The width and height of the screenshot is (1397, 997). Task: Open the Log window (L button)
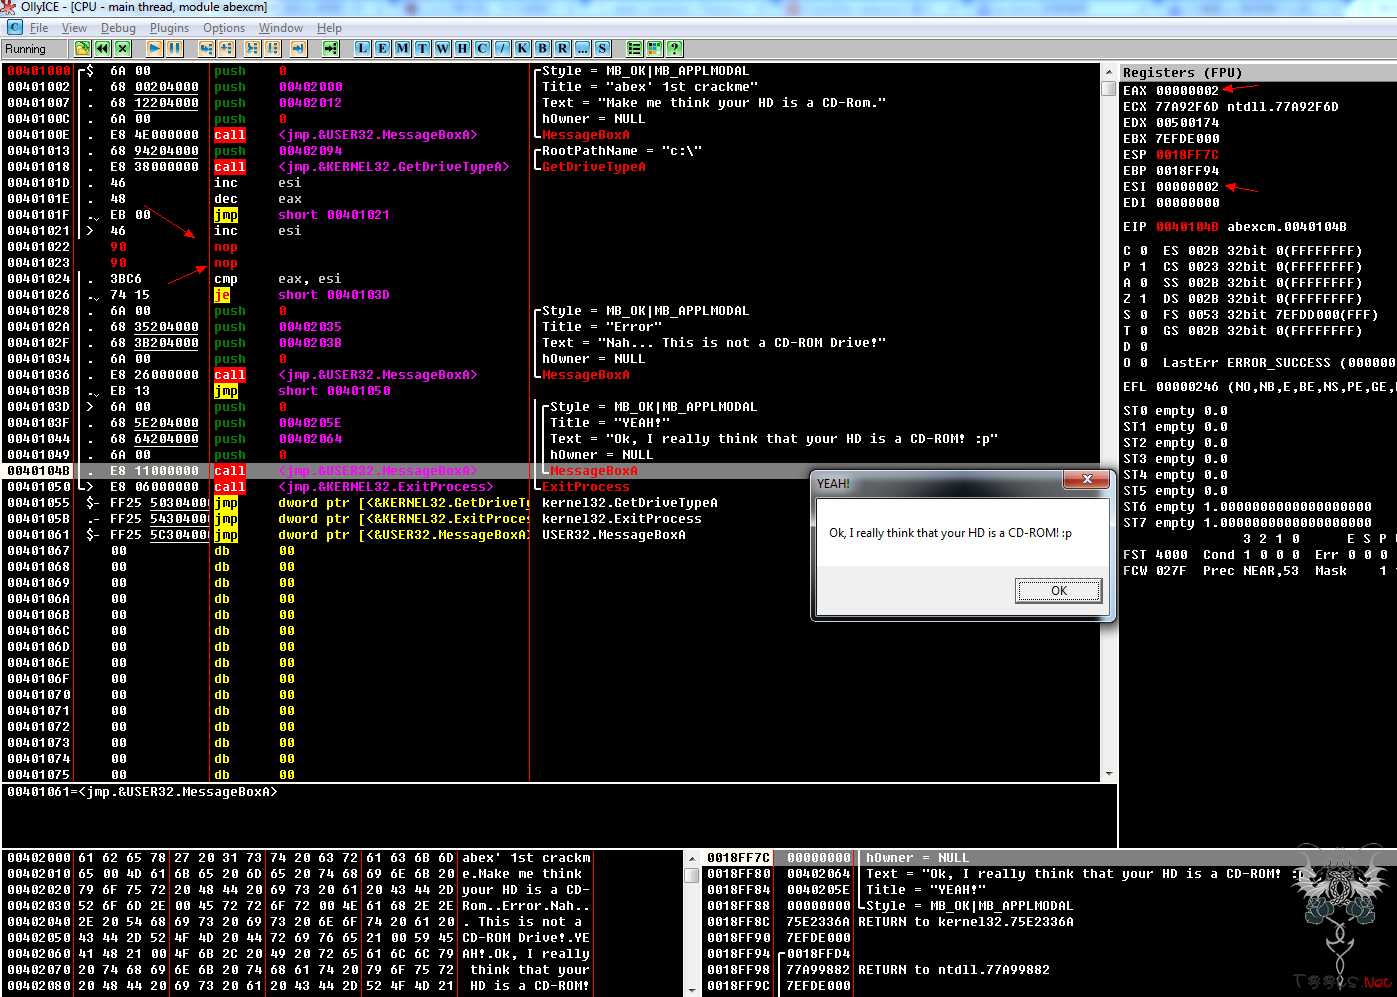(x=362, y=48)
